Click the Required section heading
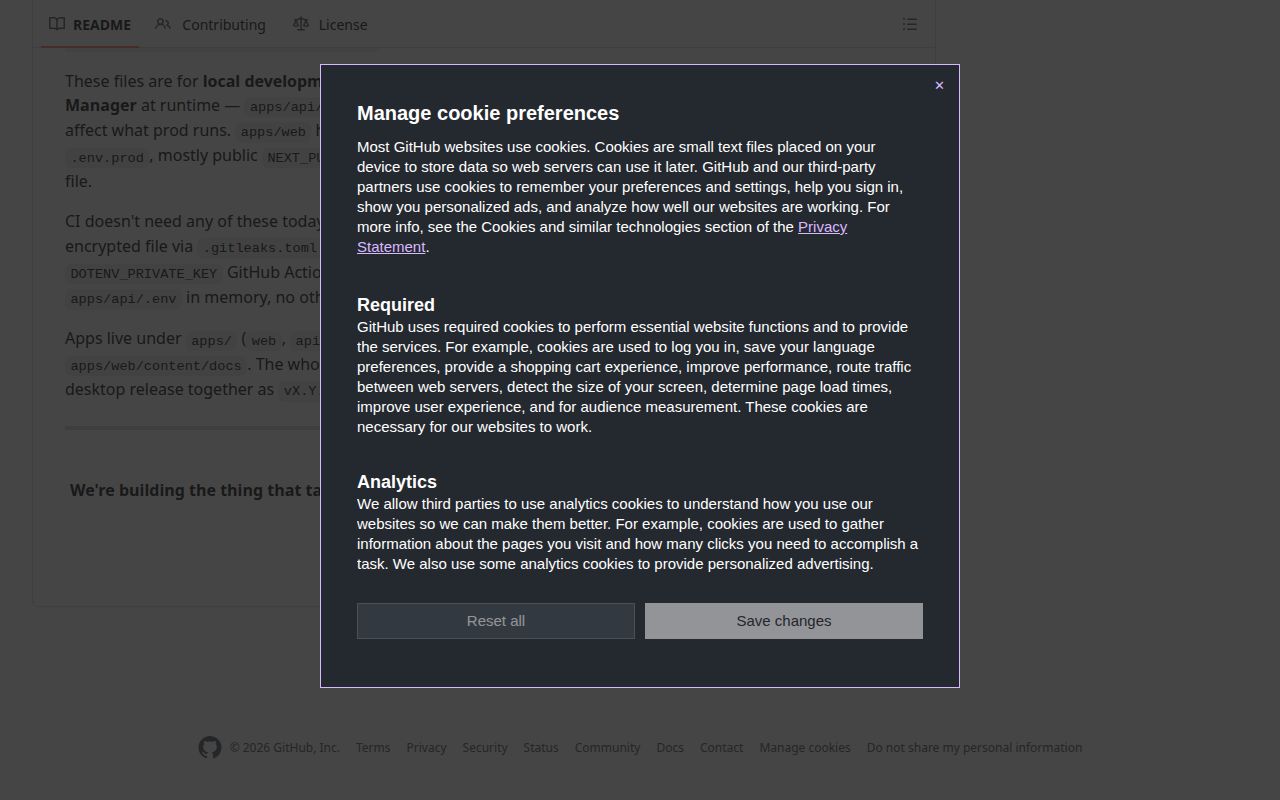 (x=396, y=305)
